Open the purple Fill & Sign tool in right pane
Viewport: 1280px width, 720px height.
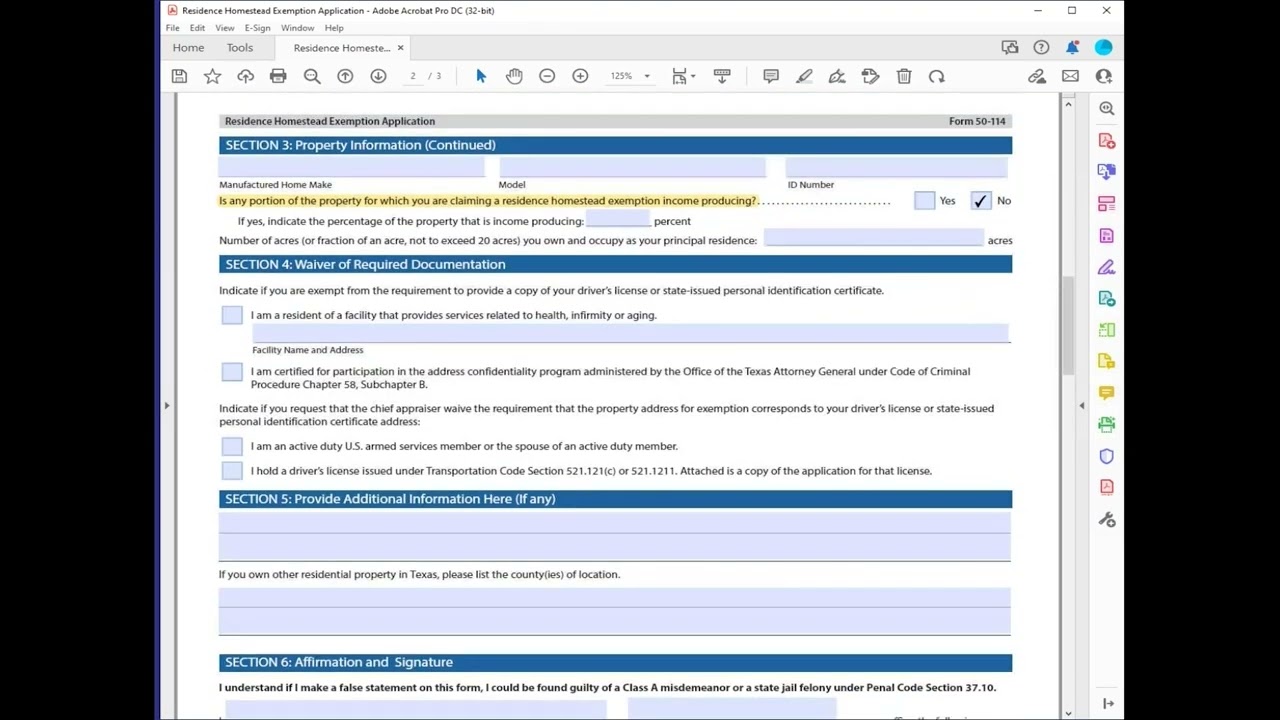(x=1106, y=267)
